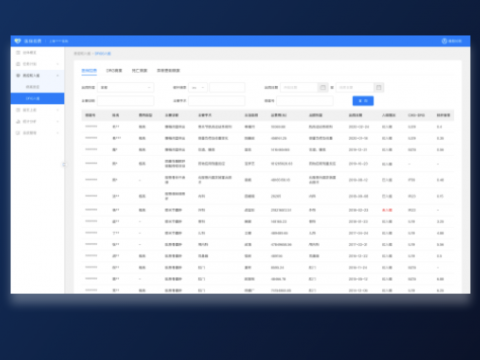This screenshot has width=480, height=360.
Task: Select the non-highlighted sub-item under the expanded sidebar group
Action: tap(33, 87)
